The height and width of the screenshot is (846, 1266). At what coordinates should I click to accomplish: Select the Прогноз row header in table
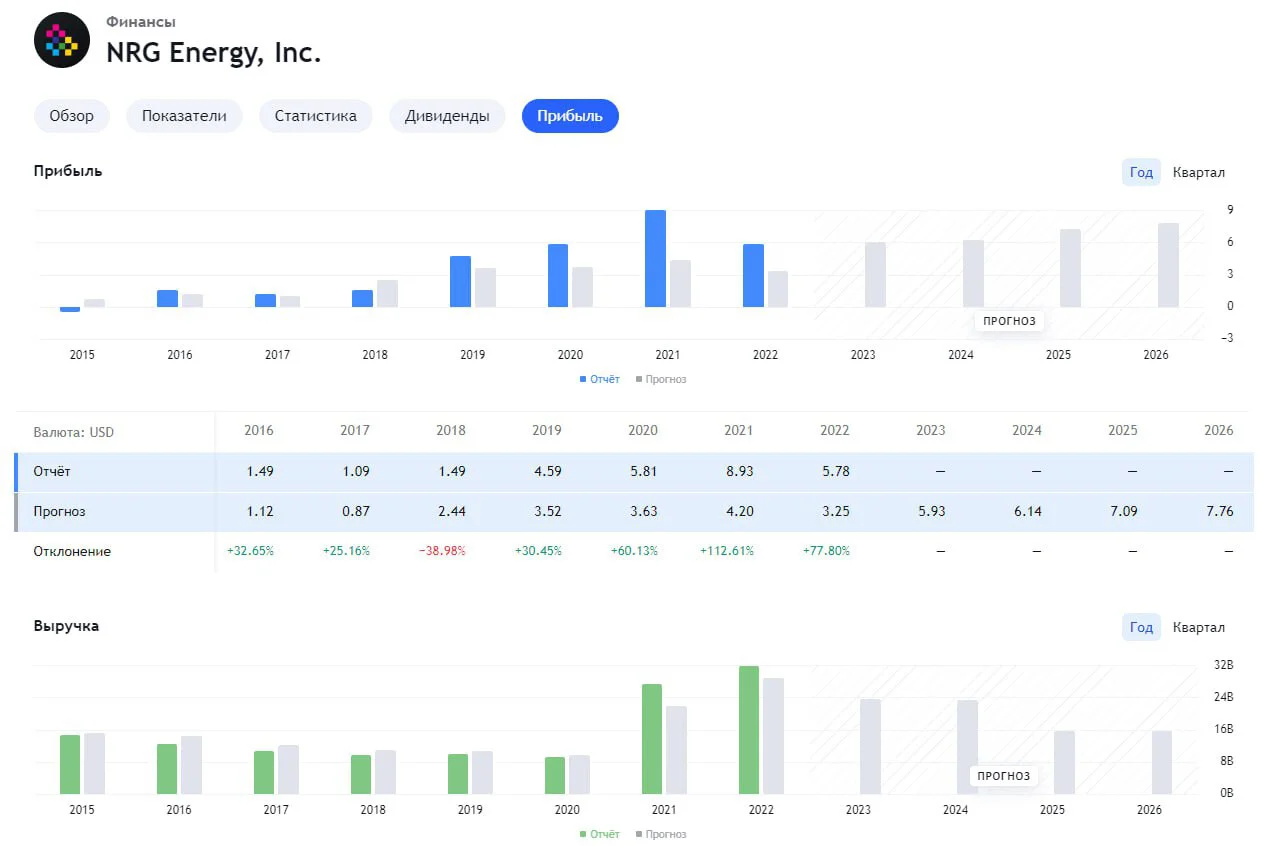pos(60,511)
